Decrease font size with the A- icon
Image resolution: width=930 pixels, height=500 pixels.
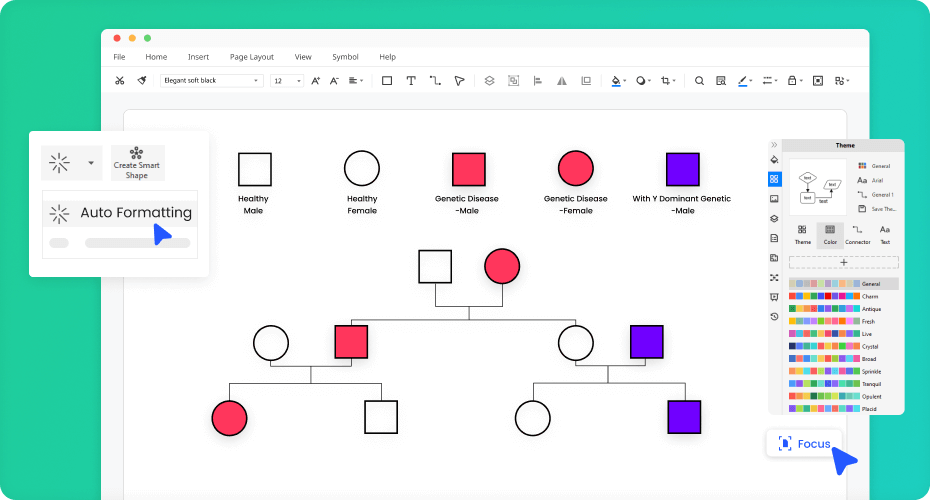(334, 81)
